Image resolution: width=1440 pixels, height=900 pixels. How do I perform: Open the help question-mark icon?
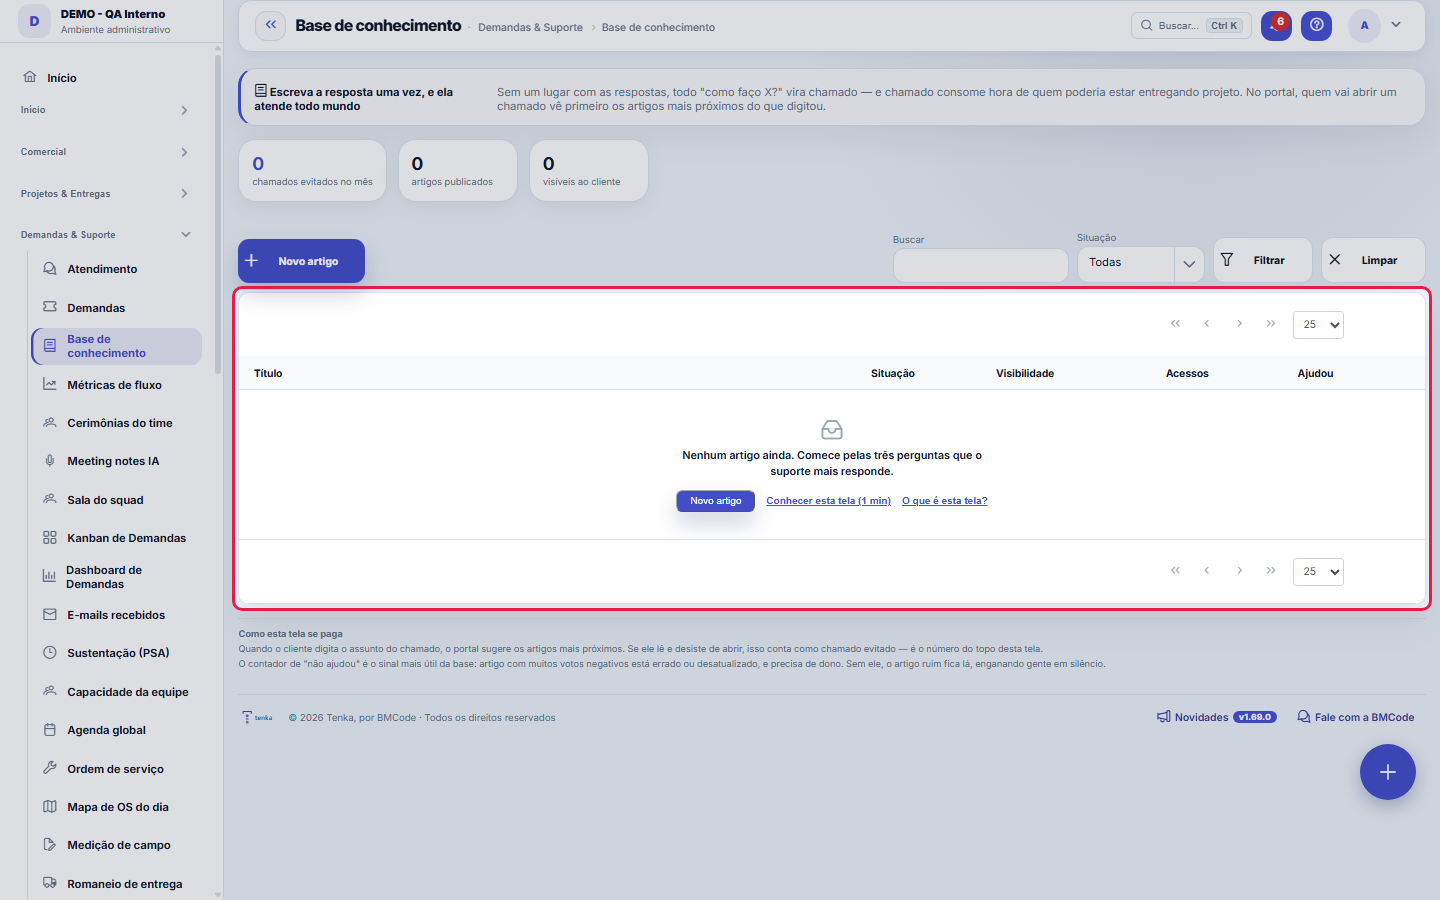[1317, 26]
